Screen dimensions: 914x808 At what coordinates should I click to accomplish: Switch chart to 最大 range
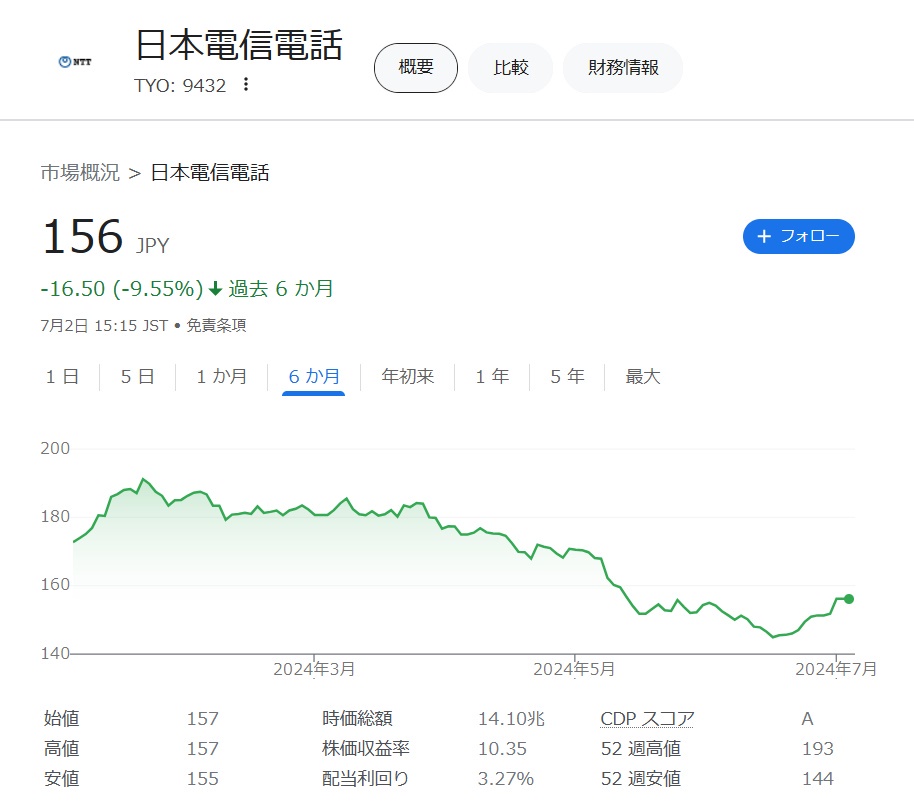(643, 377)
